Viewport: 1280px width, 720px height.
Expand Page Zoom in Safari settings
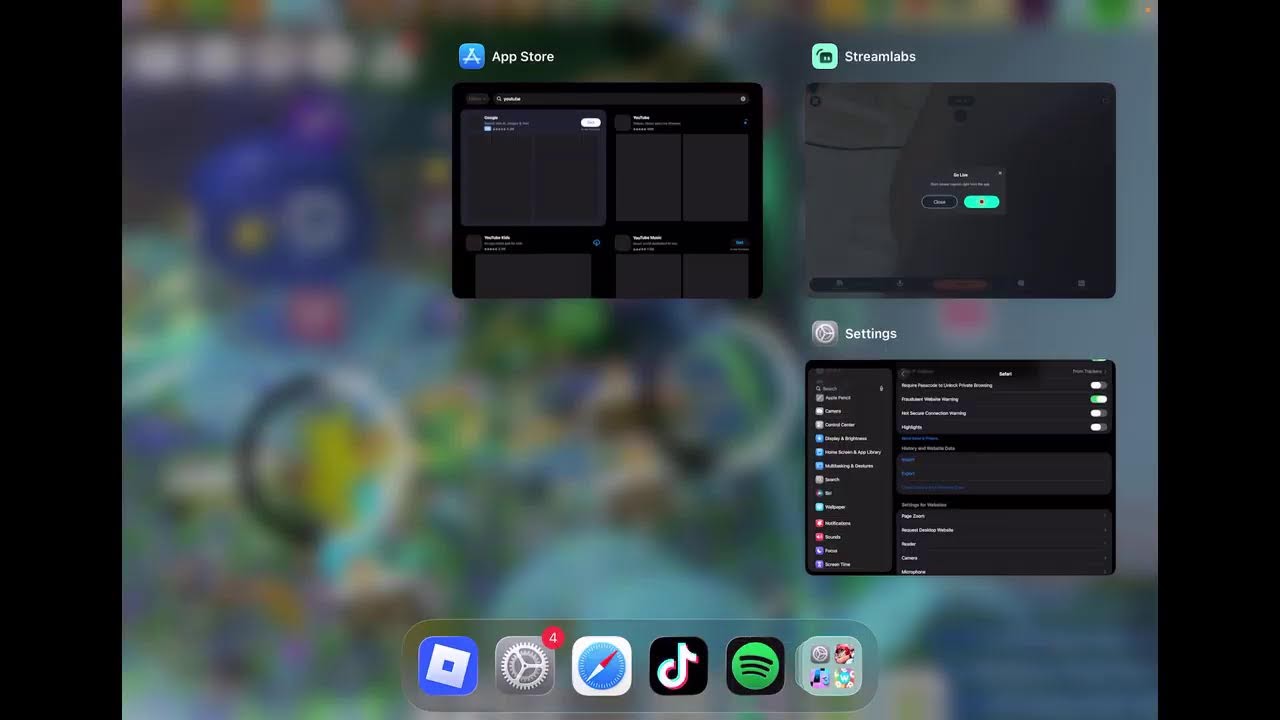pos(1005,516)
